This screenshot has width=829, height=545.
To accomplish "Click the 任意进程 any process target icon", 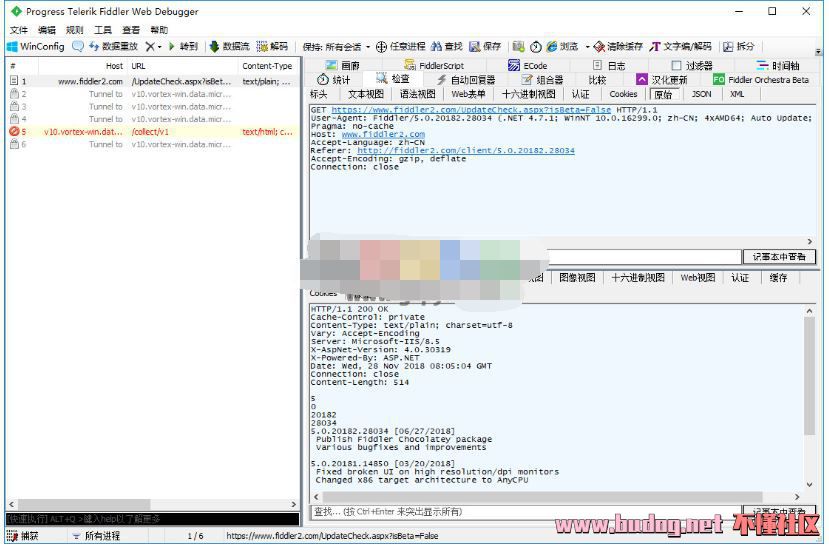I will point(400,47).
